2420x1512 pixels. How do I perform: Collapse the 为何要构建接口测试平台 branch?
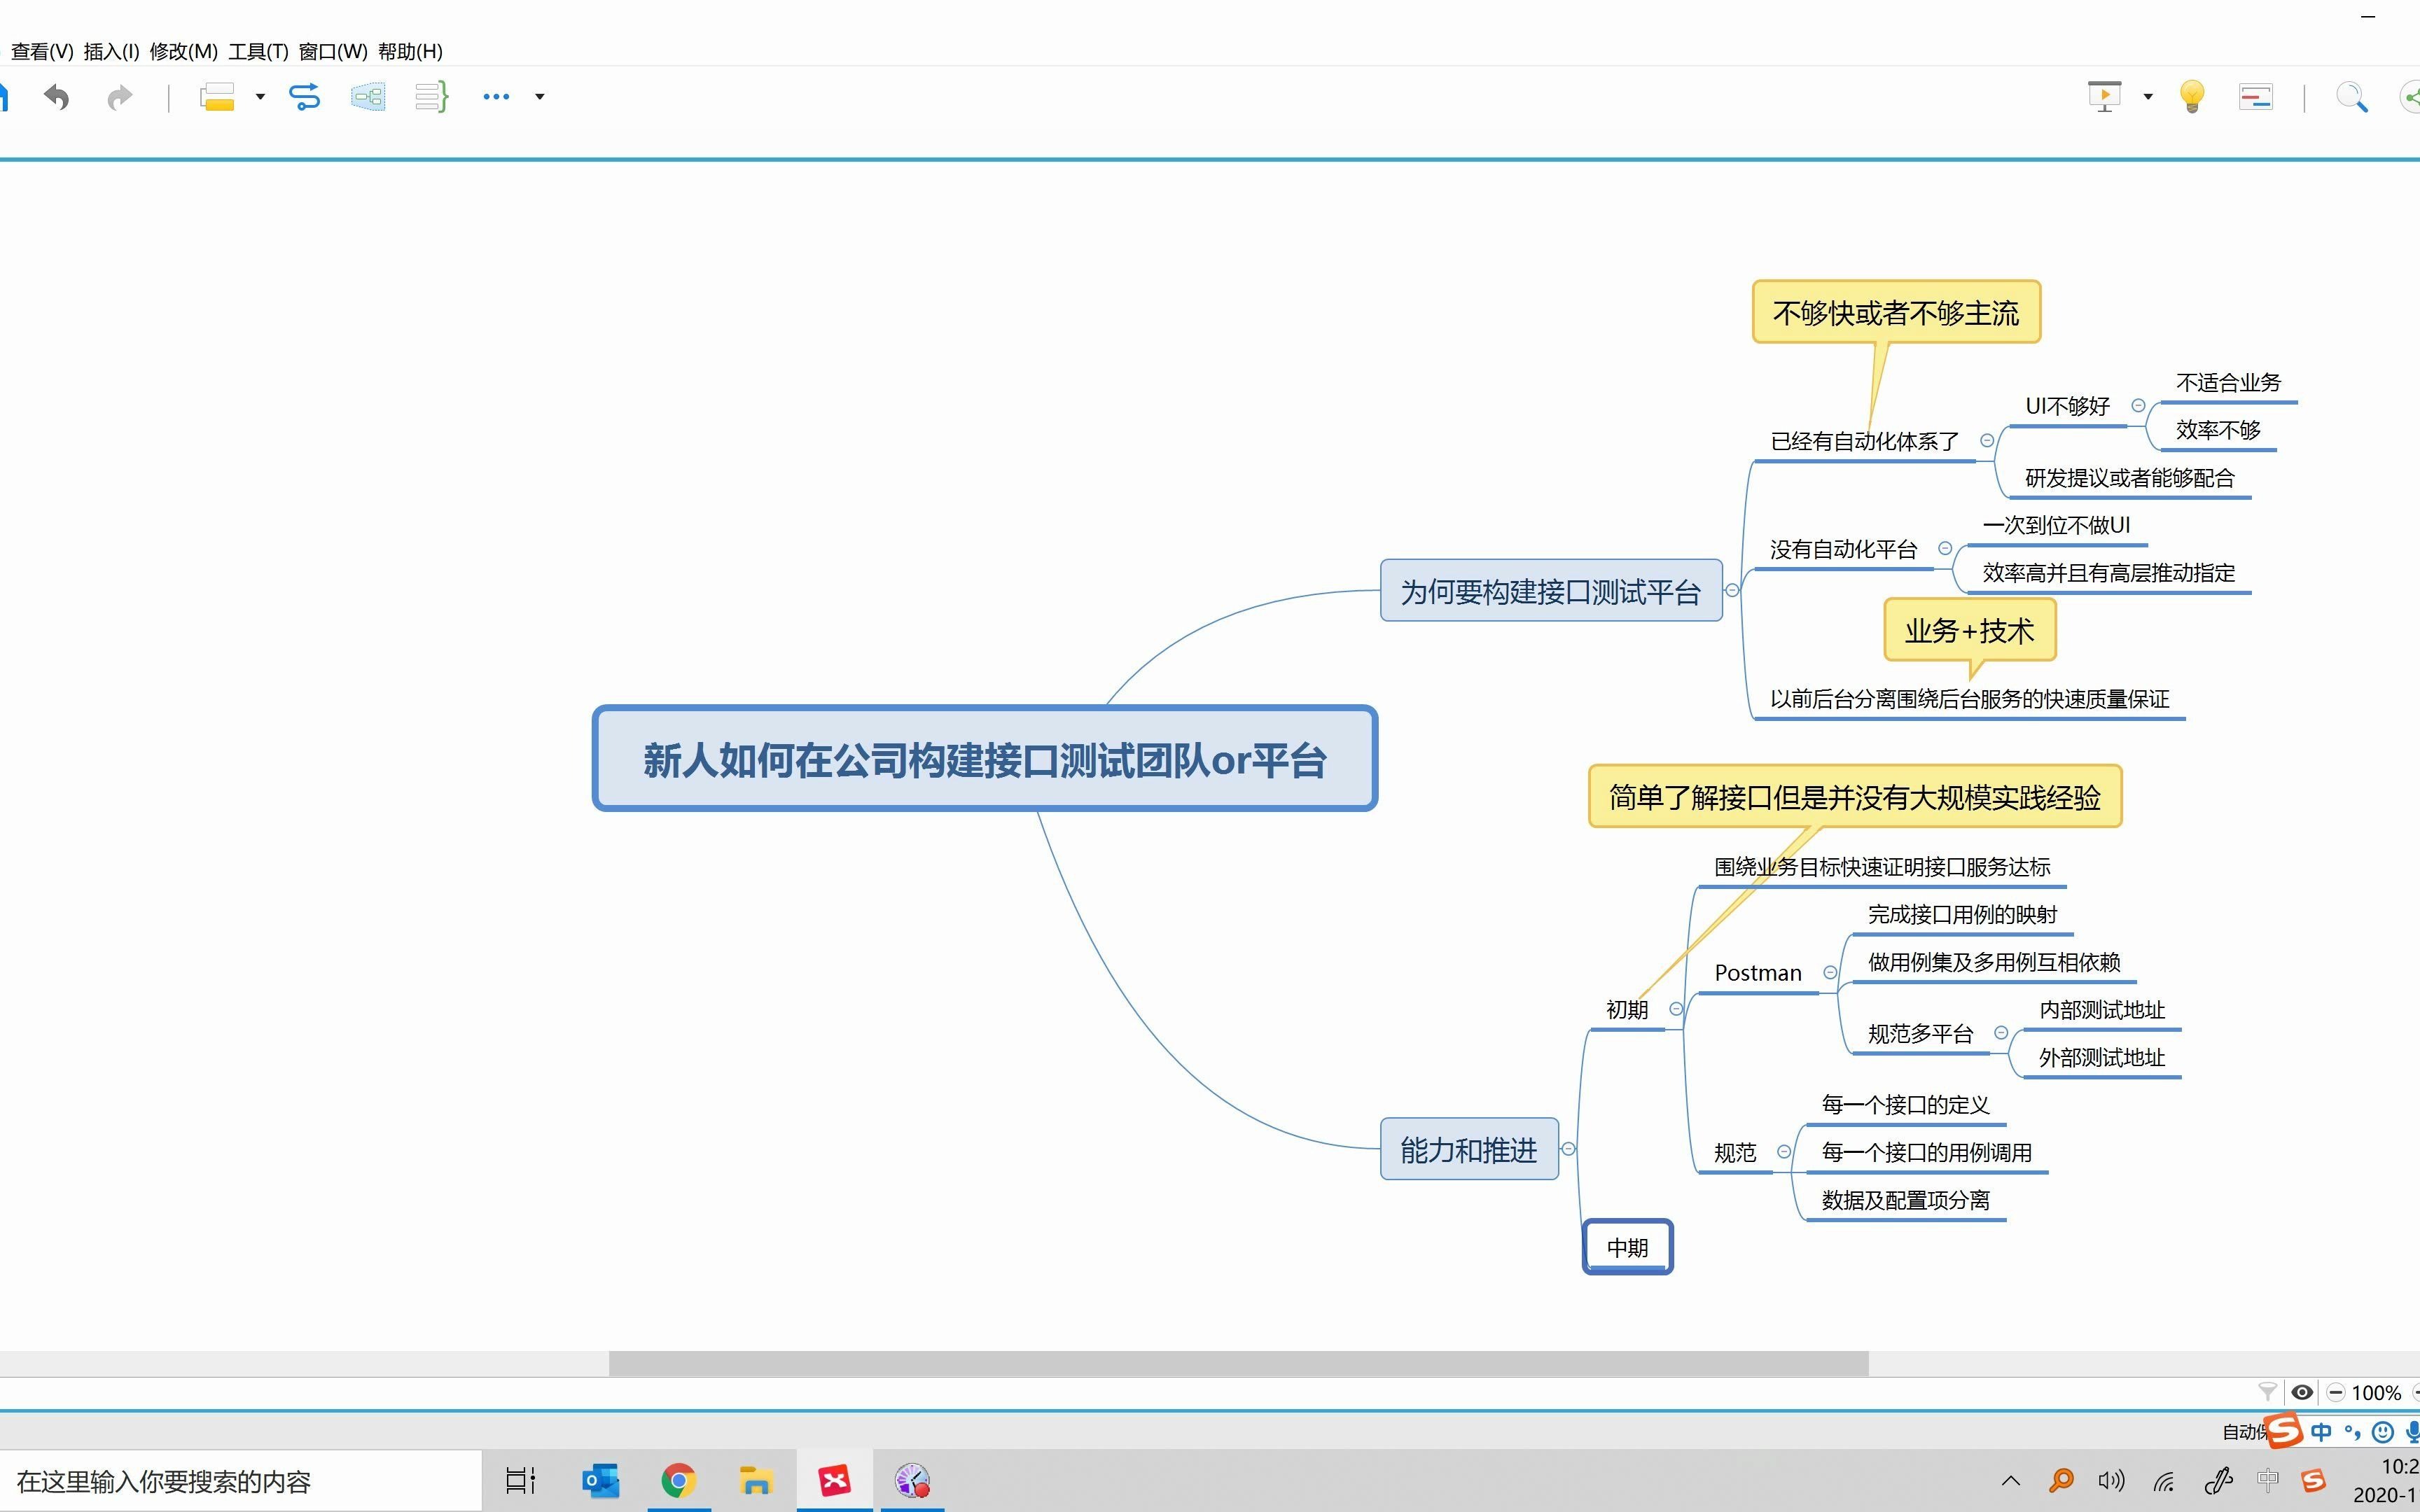point(1732,590)
